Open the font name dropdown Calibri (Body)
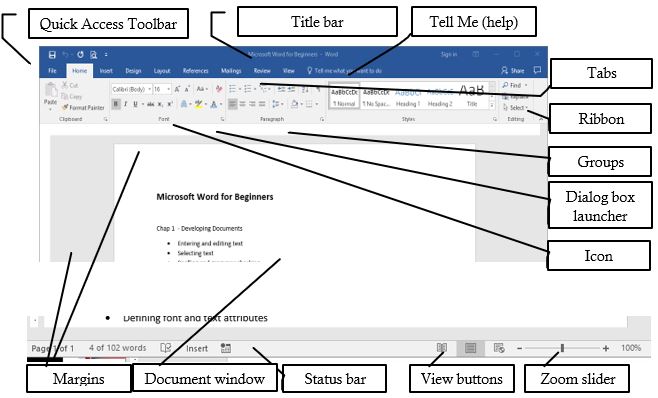Image resolution: width=658 pixels, height=398 pixels. pos(131,89)
